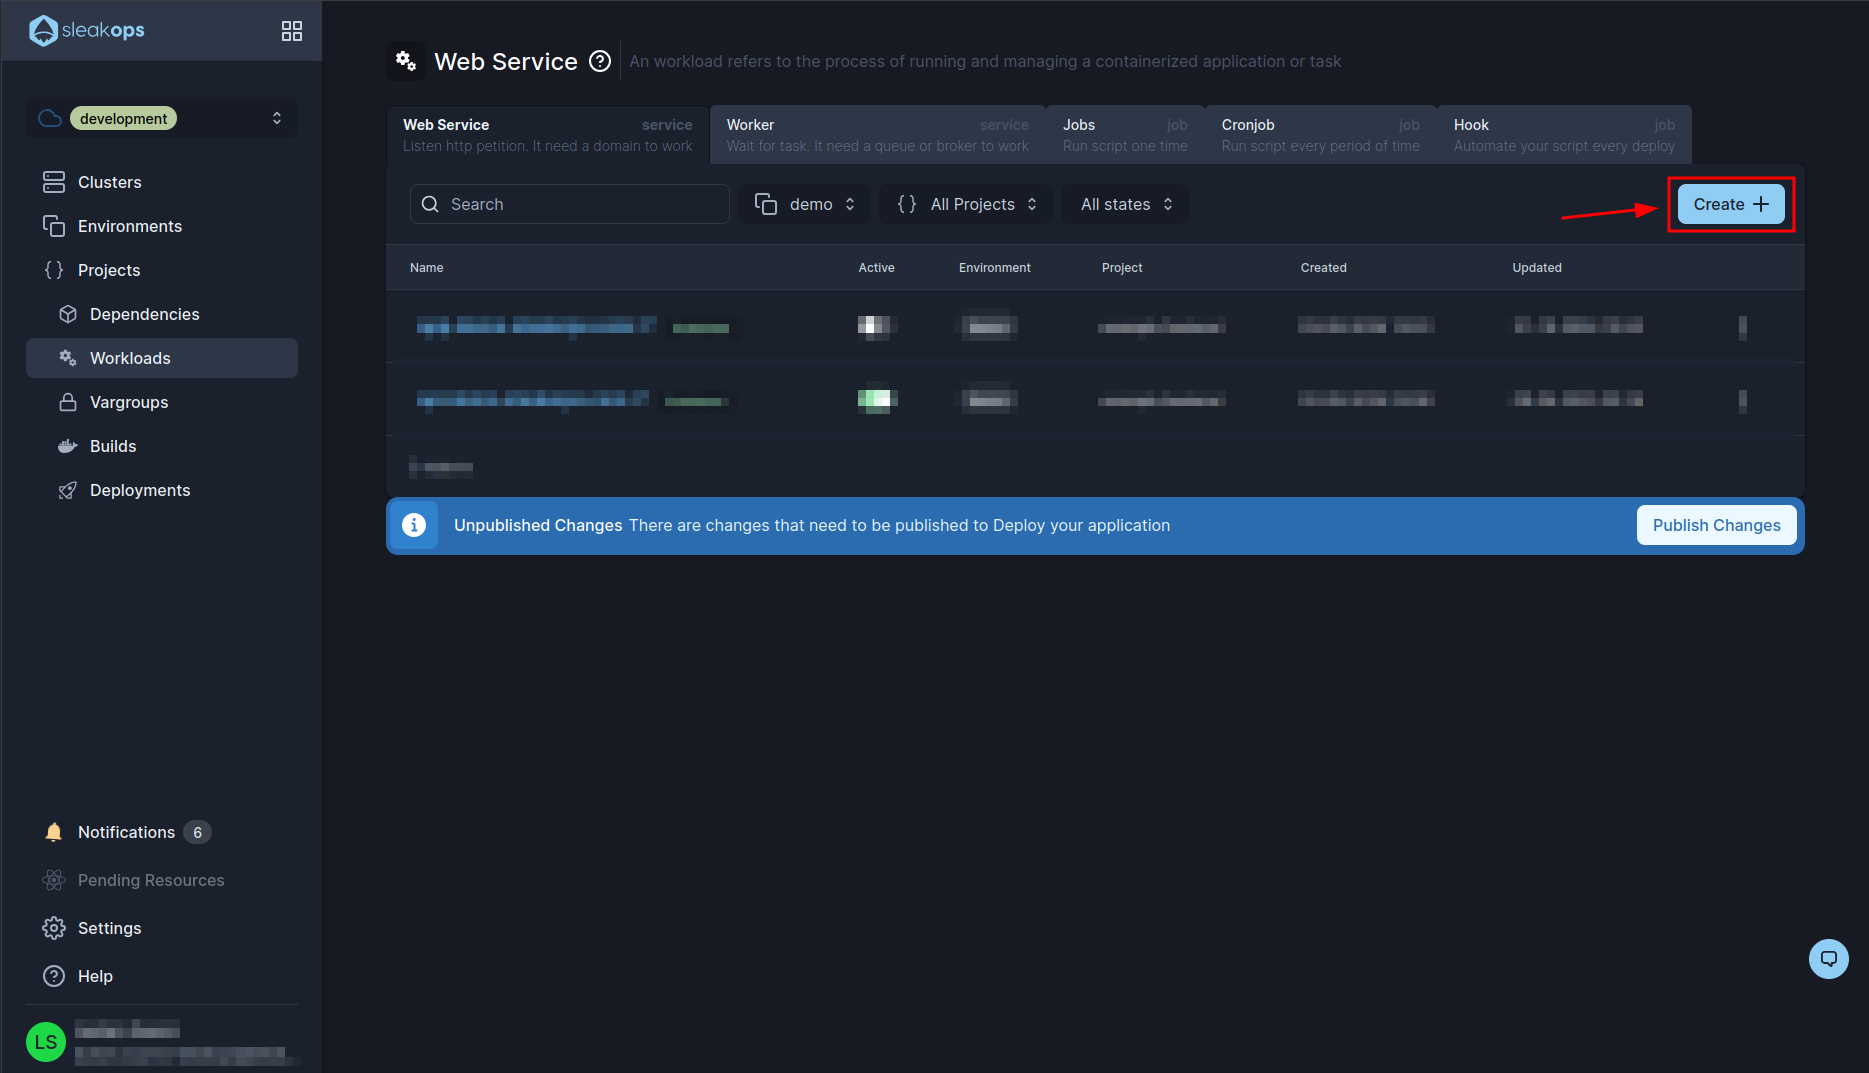Screen dimensions: 1869x1073
Task: Switch to the Worker tab
Action: click(x=877, y=135)
